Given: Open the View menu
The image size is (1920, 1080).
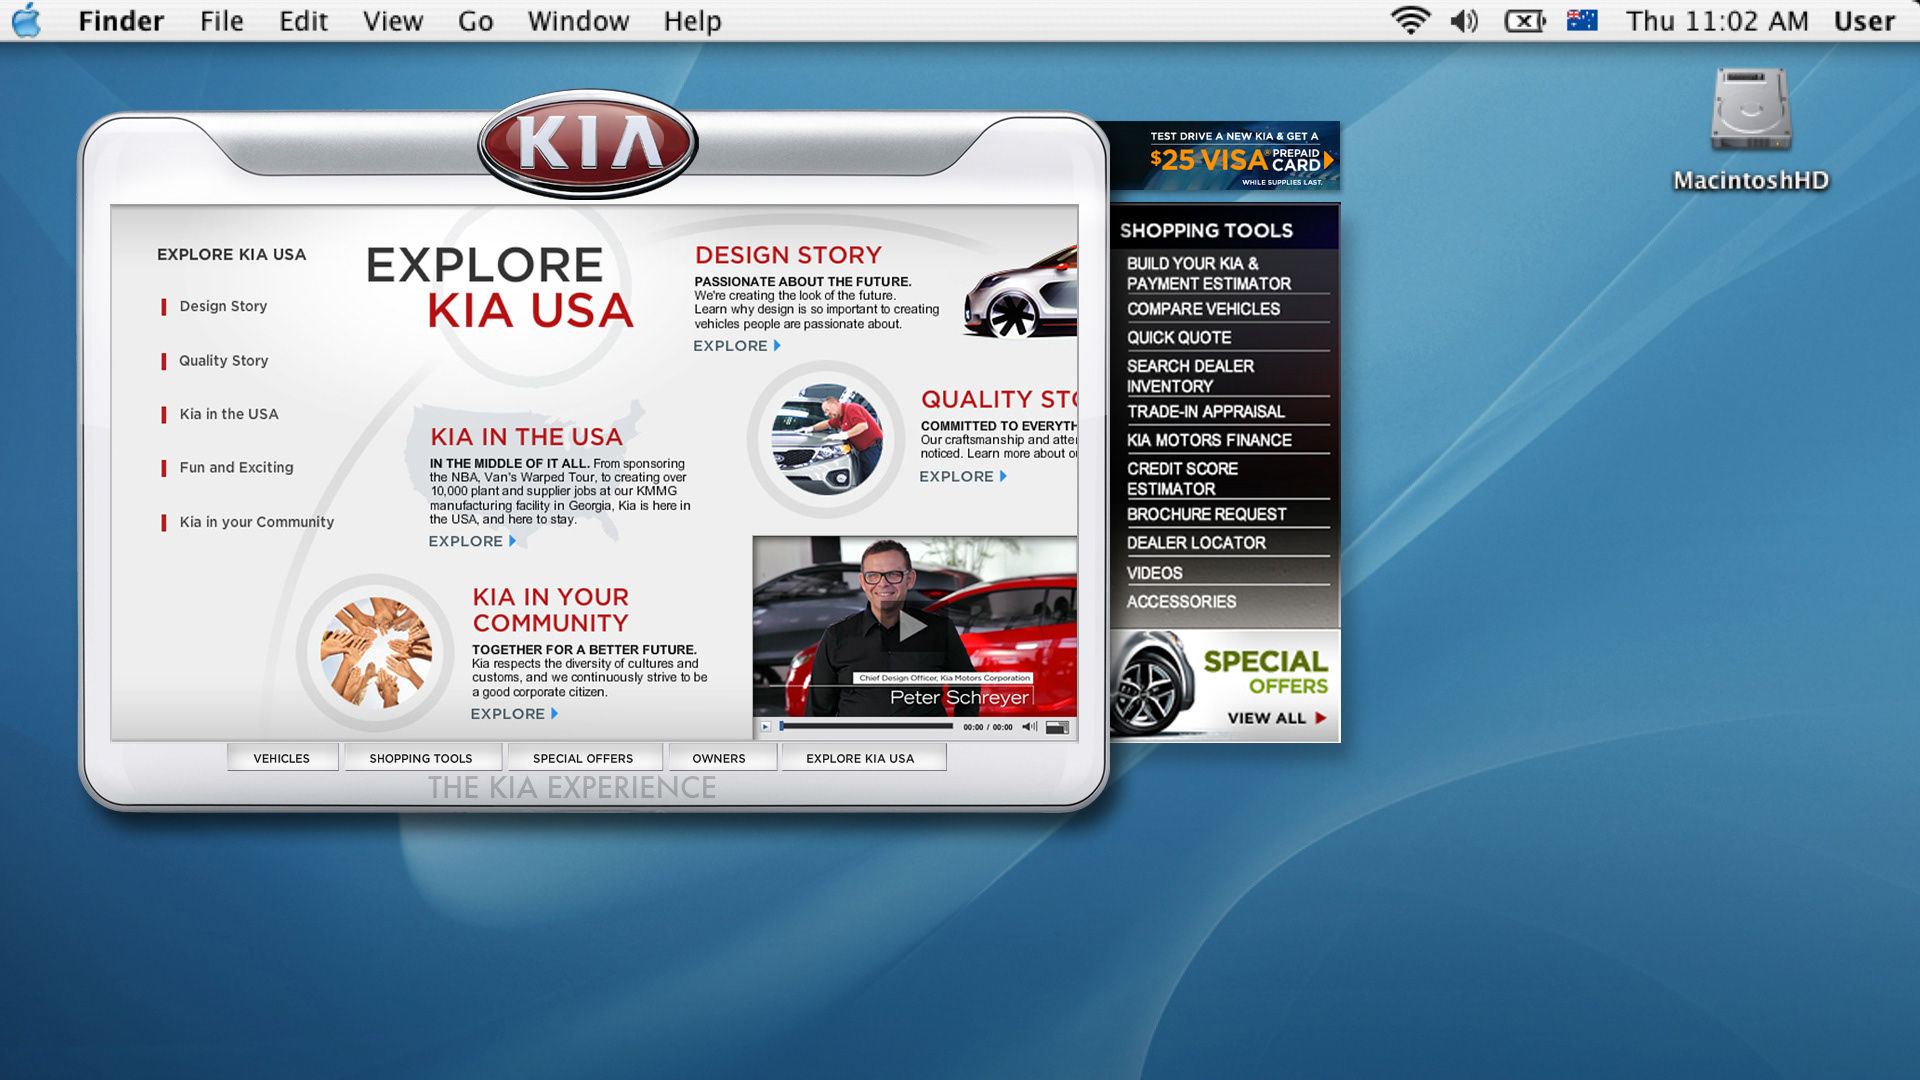Looking at the screenshot, I should (393, 21).
